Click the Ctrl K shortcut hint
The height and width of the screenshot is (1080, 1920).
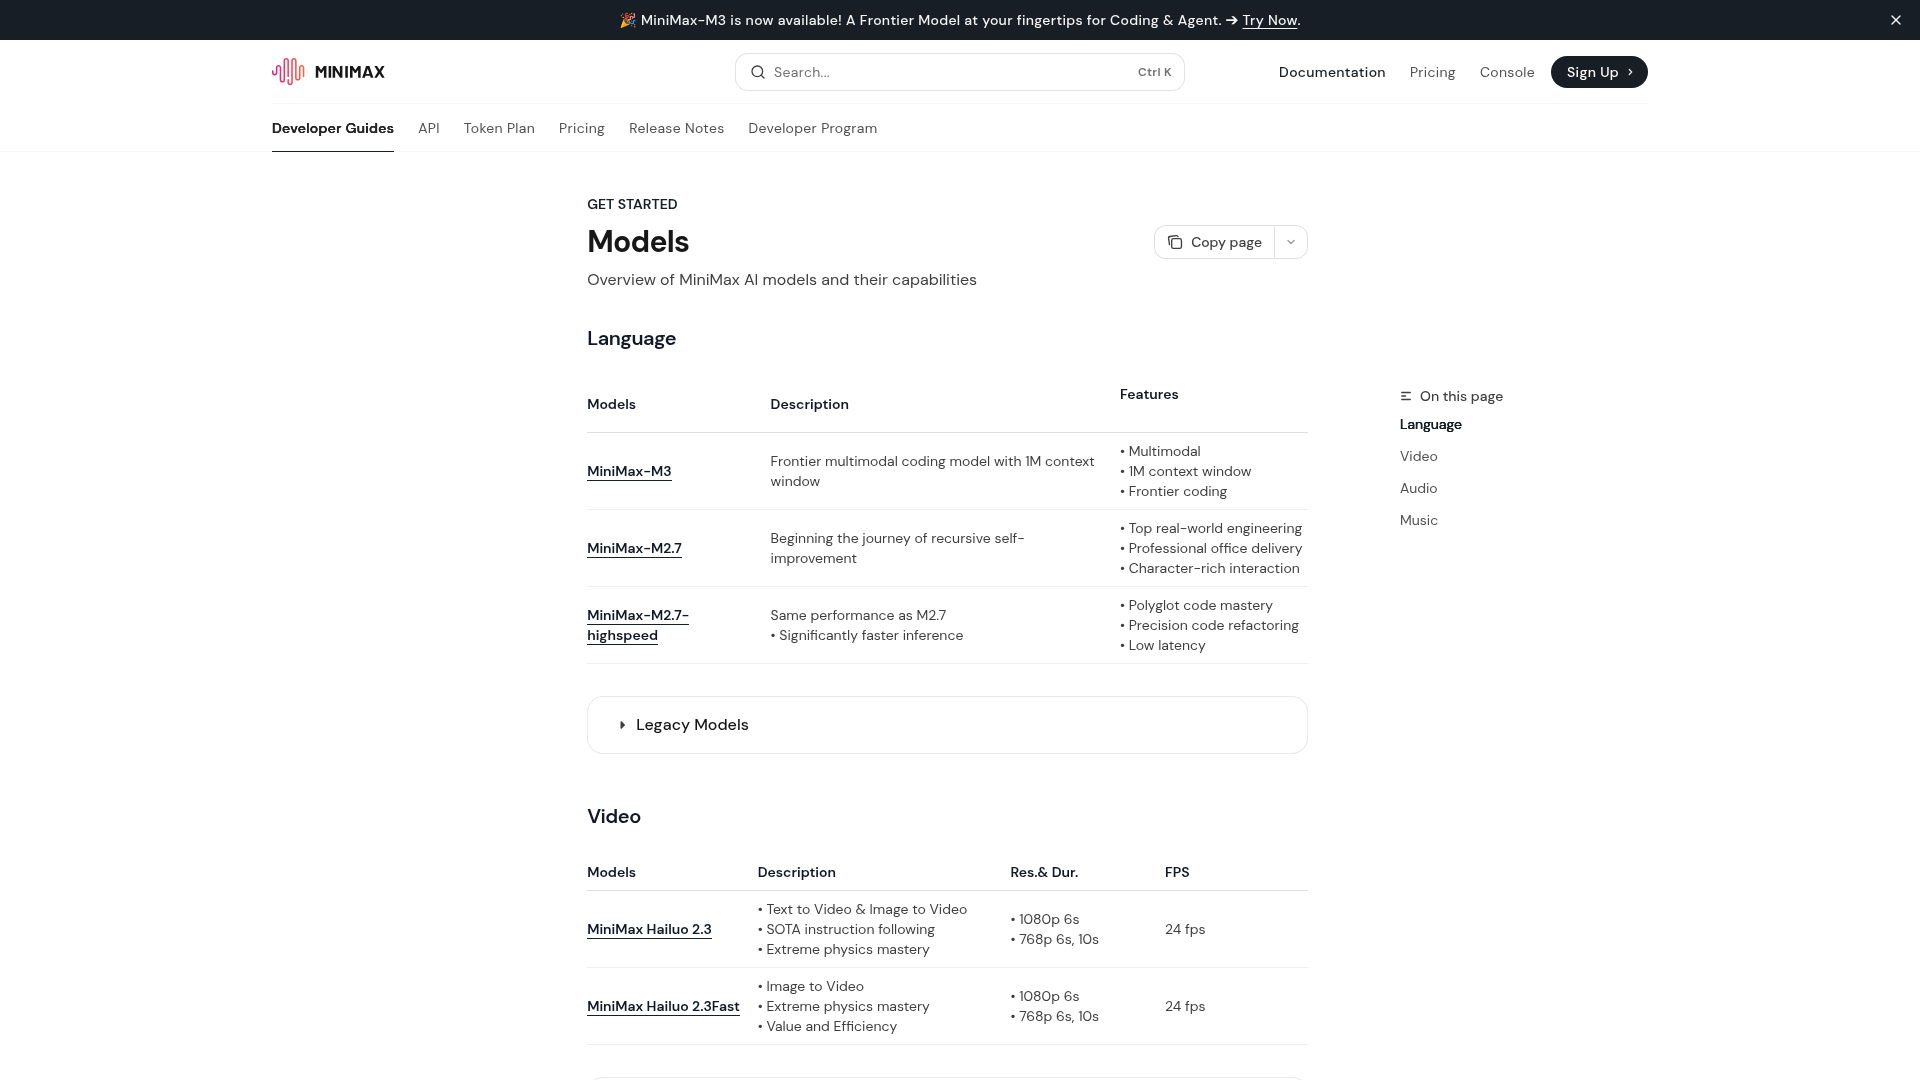(1154, 72)
